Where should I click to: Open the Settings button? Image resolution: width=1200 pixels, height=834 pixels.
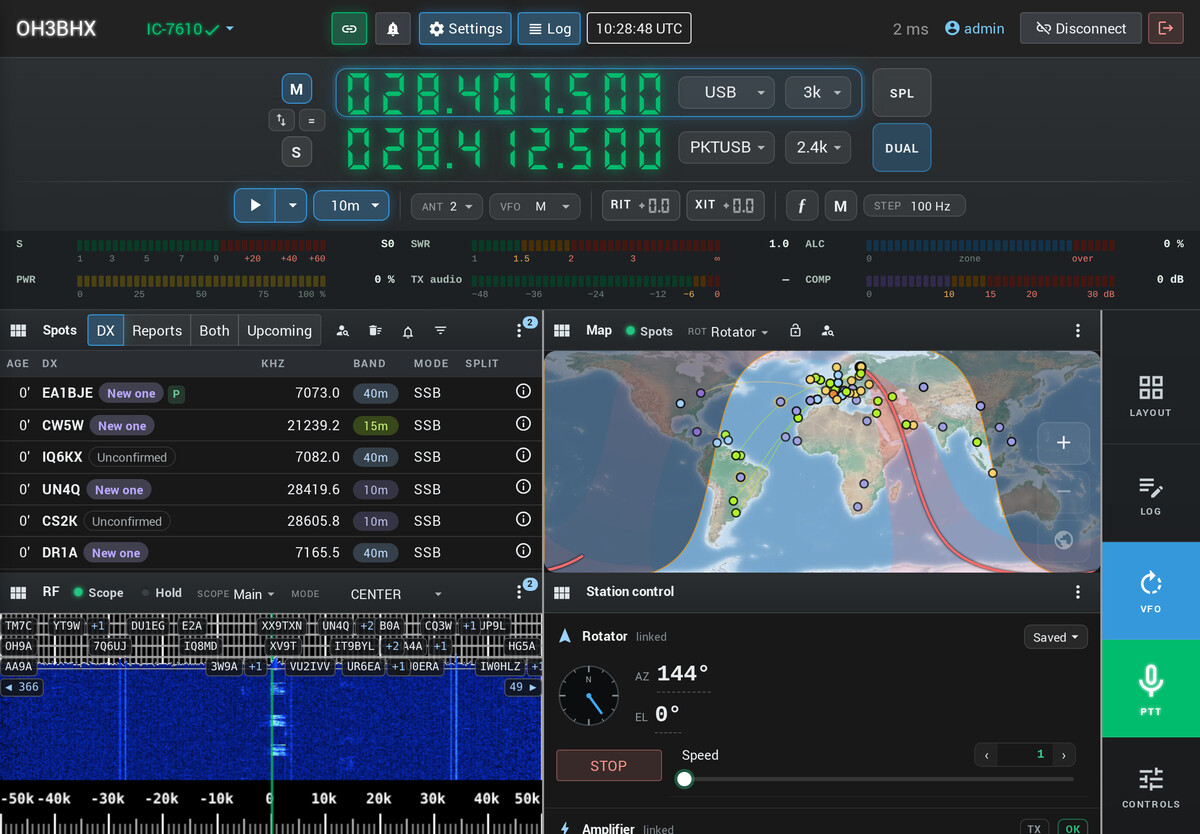click(x=465, y=29)
